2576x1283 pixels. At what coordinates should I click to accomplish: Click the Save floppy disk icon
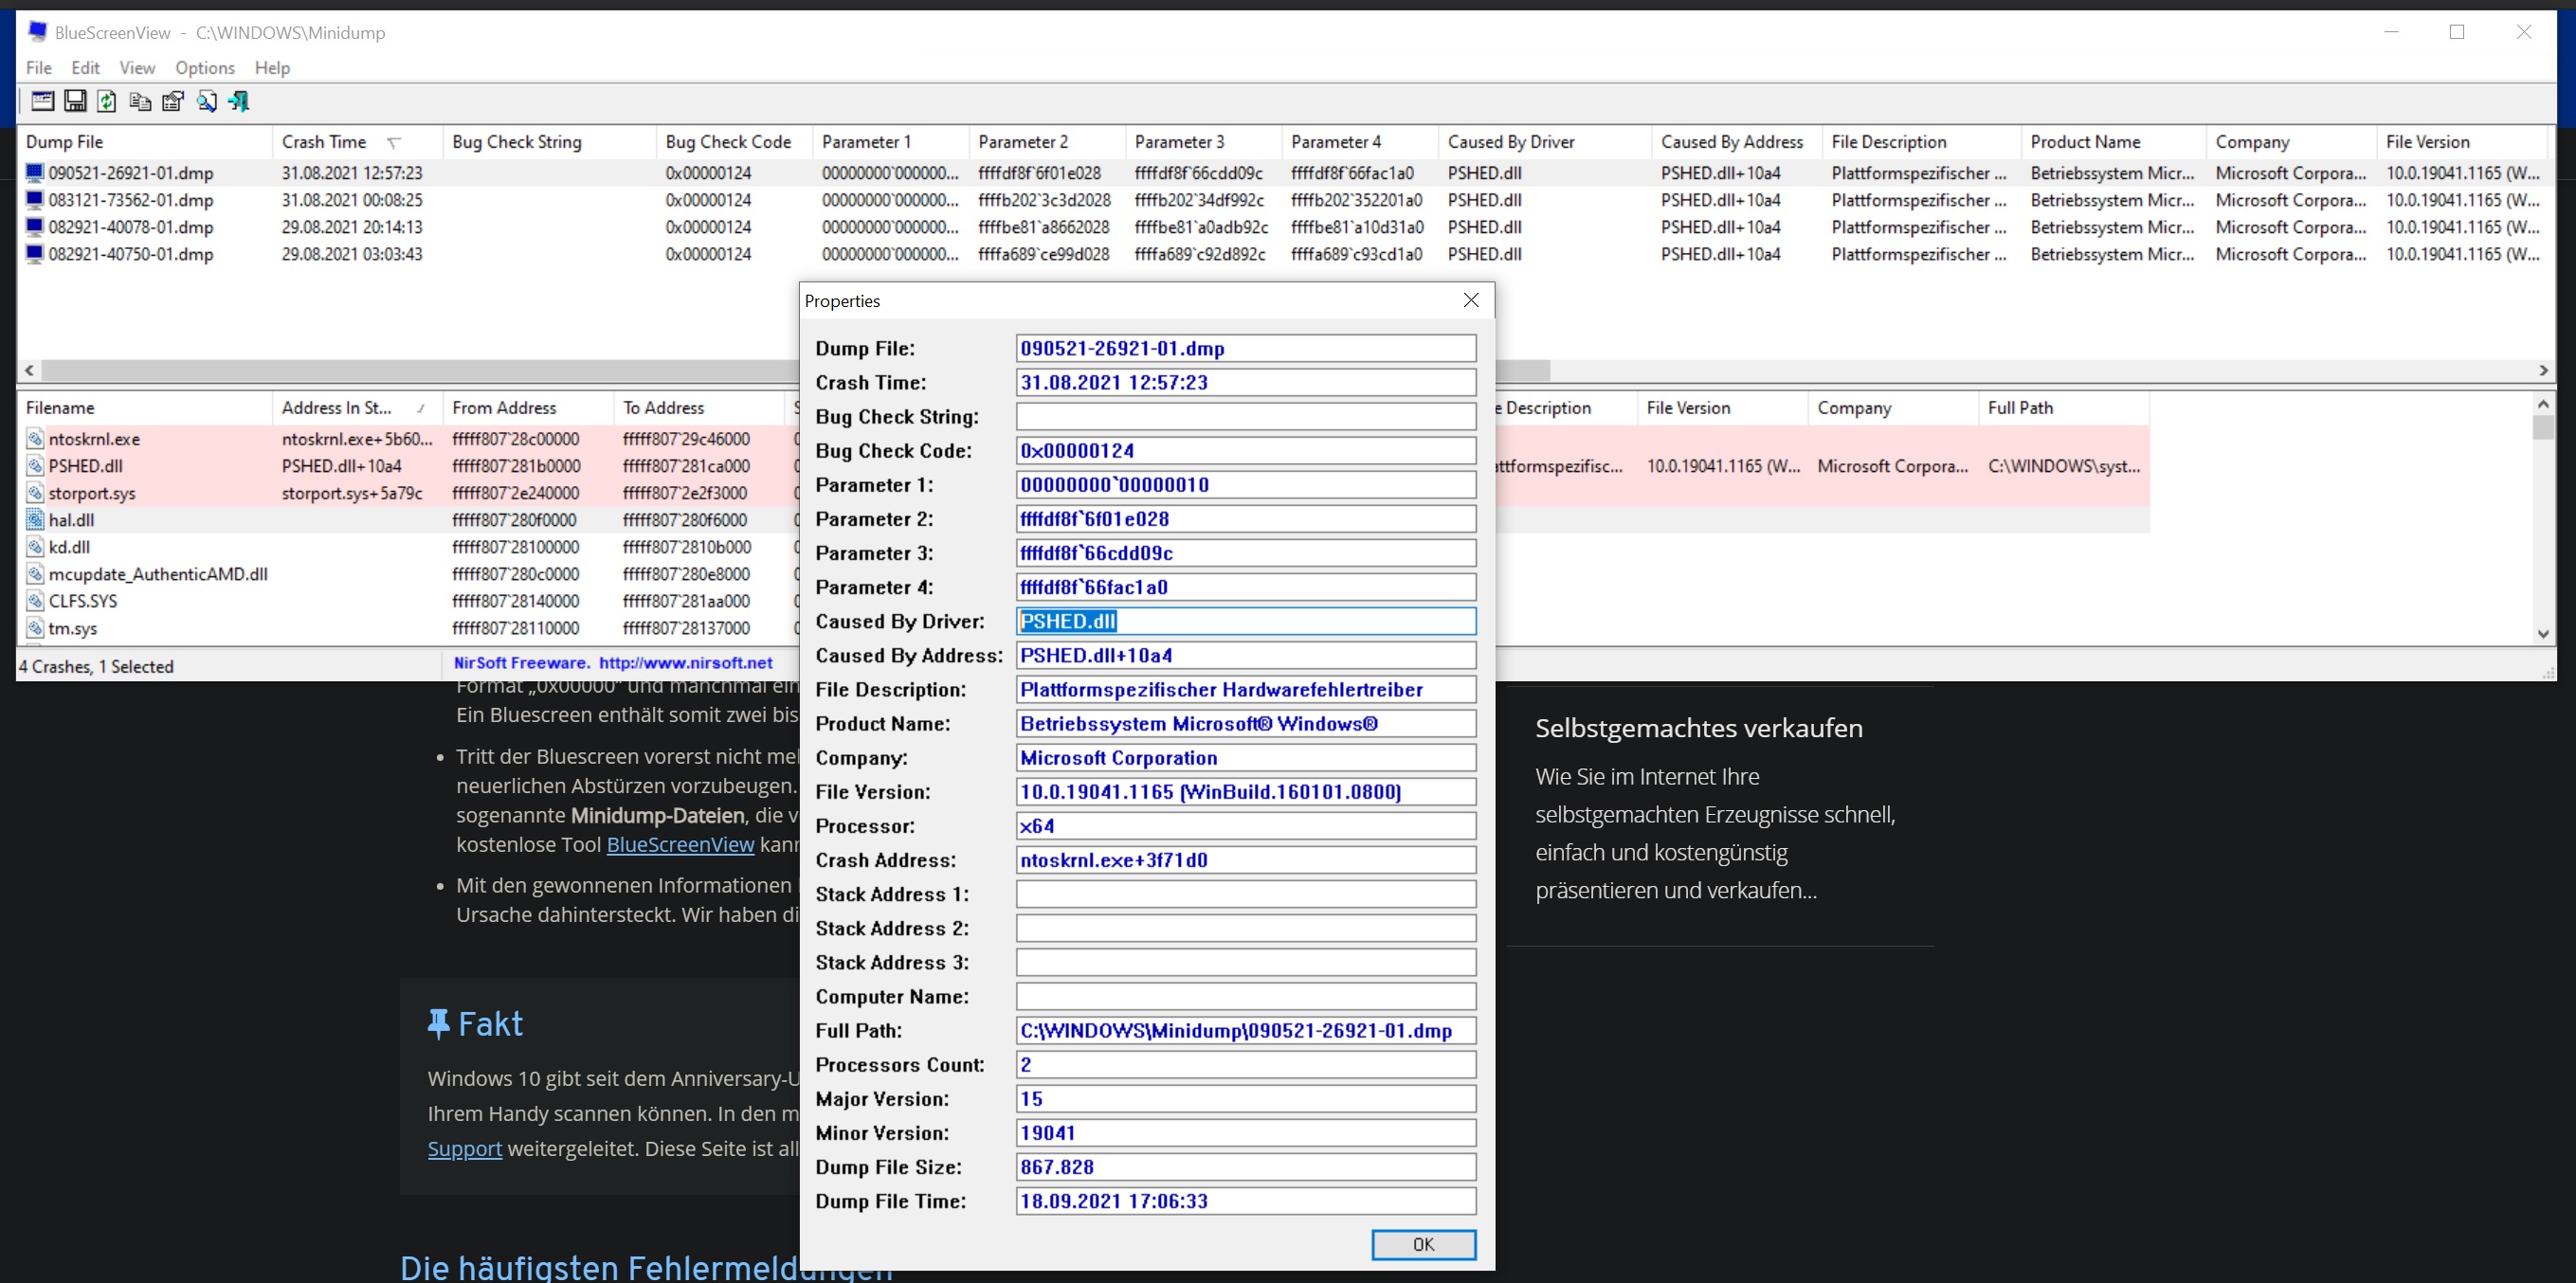coord(75,101)
